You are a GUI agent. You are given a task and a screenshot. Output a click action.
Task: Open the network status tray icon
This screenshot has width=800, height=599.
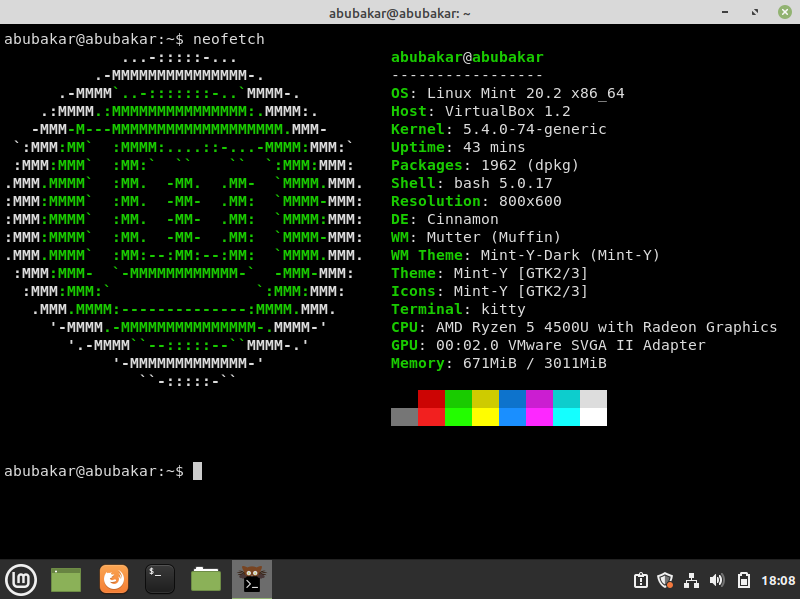[x=691, y=580]
